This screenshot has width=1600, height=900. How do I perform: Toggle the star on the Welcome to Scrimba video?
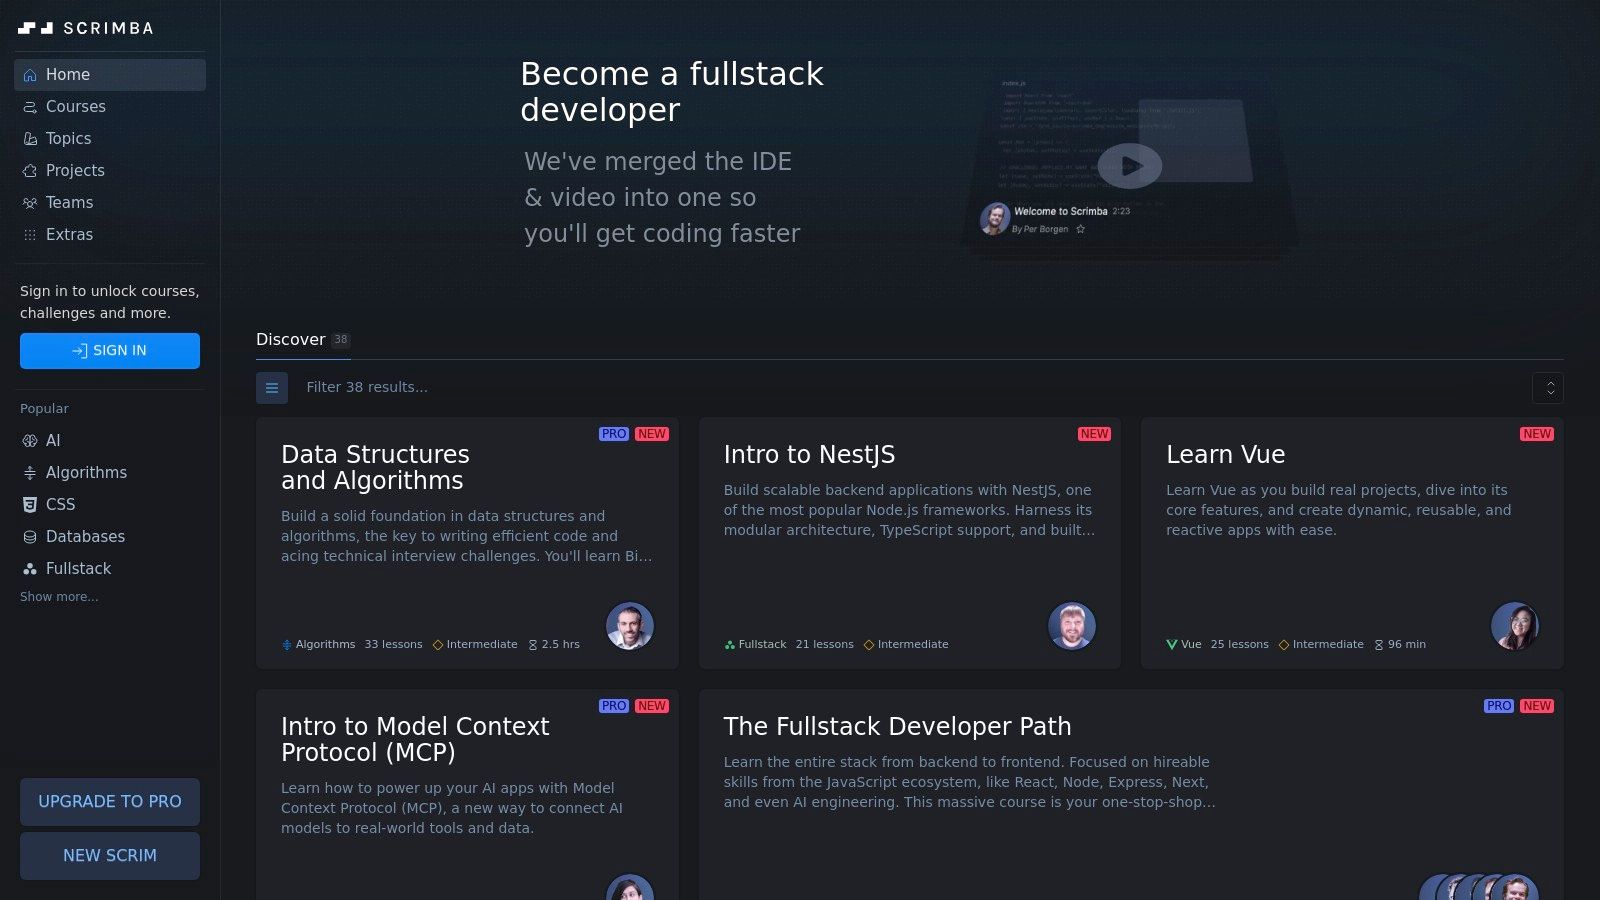point(1081,229)
